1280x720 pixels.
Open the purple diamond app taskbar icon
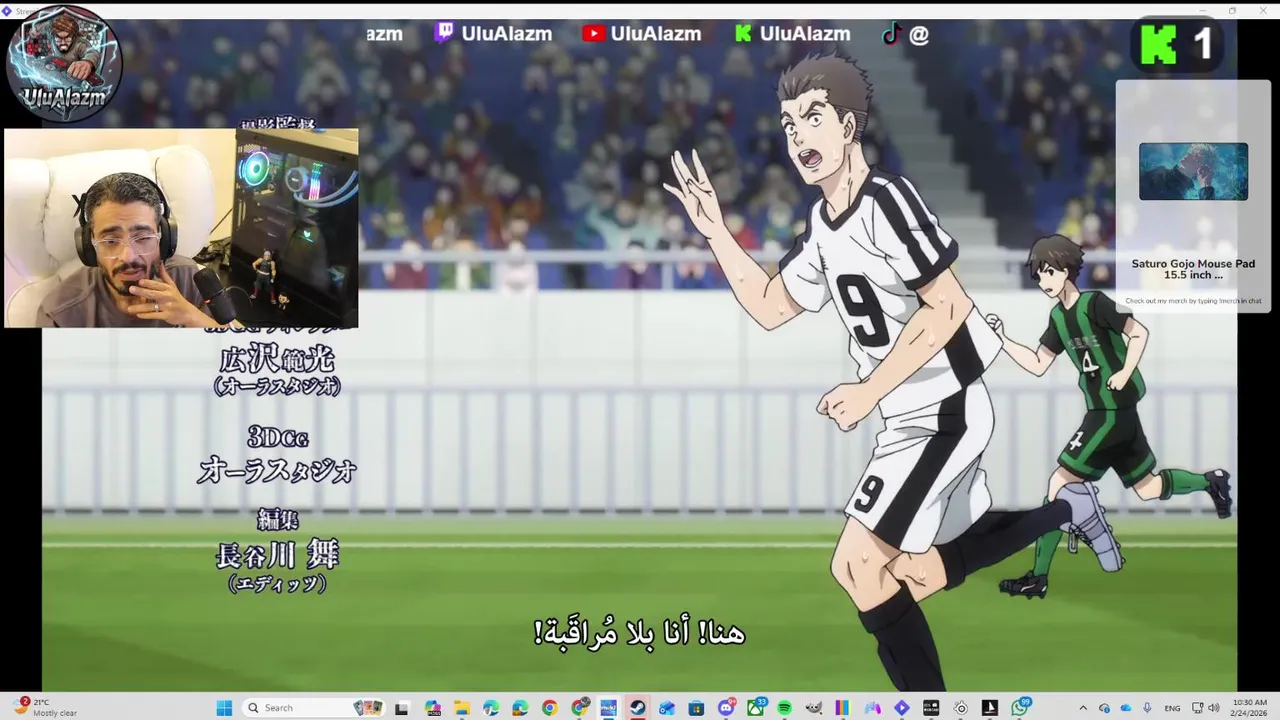pyautogui.click(x=902, y=708)
